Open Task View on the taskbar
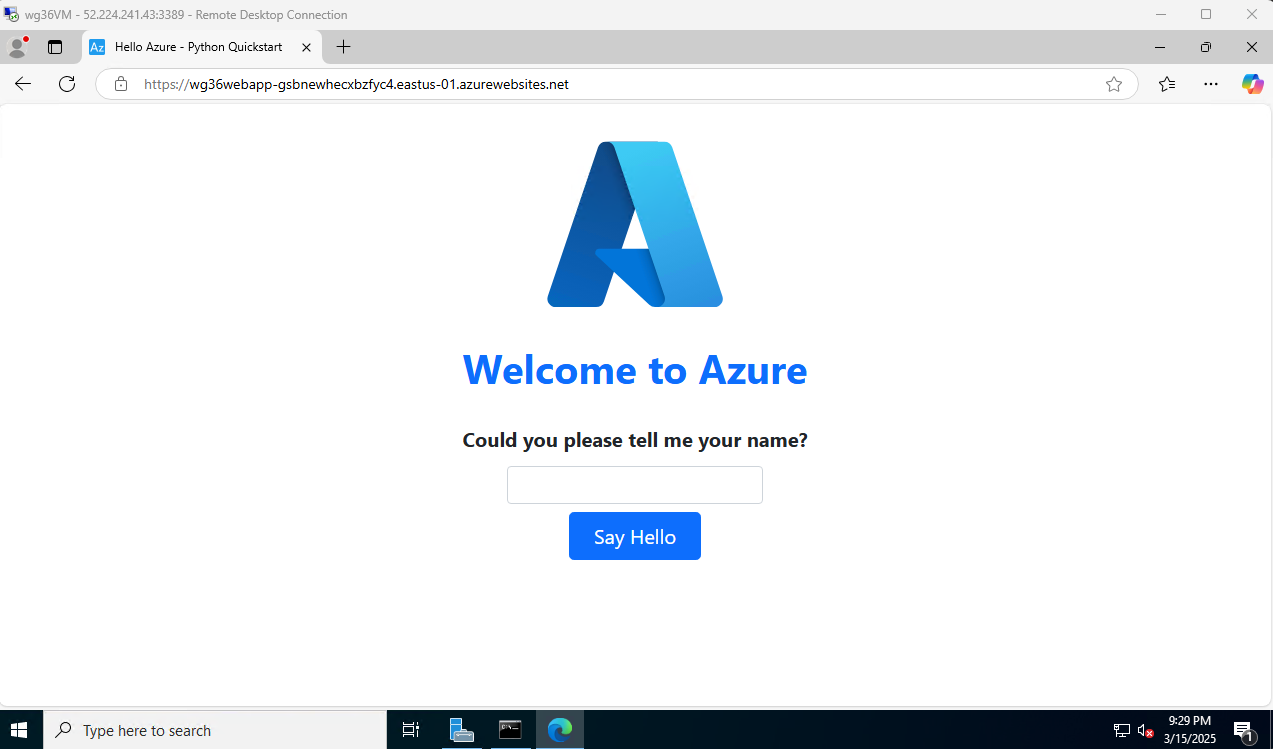 click(410, 730)
